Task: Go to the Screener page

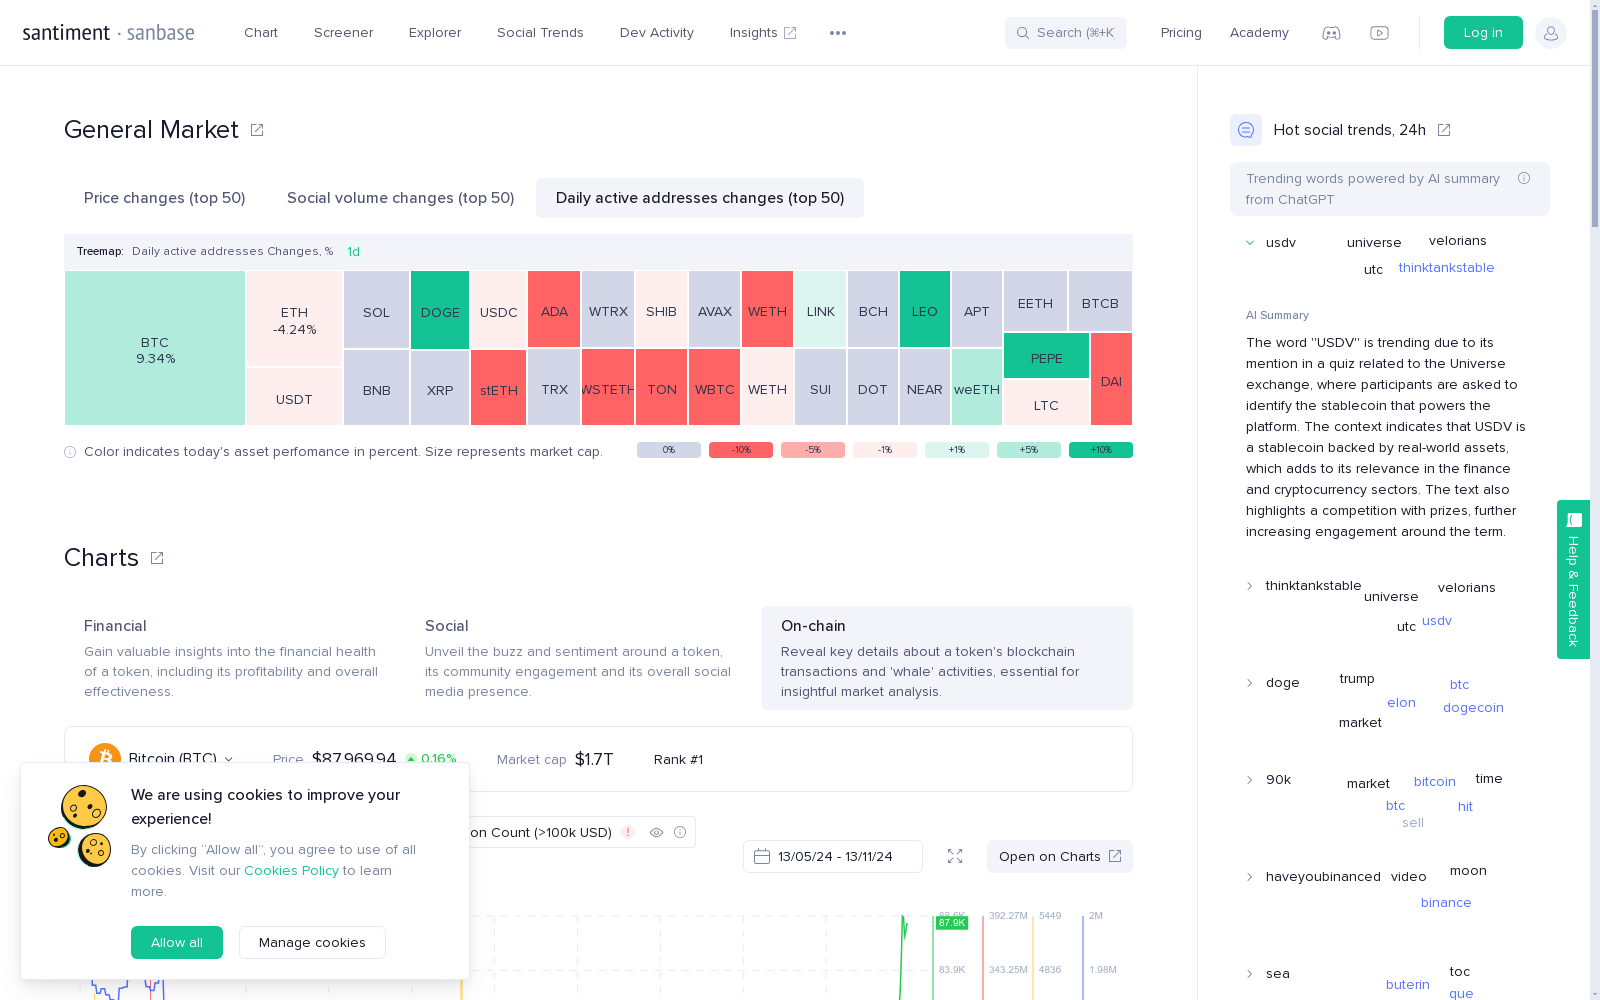Action: (x=344, y=33)
